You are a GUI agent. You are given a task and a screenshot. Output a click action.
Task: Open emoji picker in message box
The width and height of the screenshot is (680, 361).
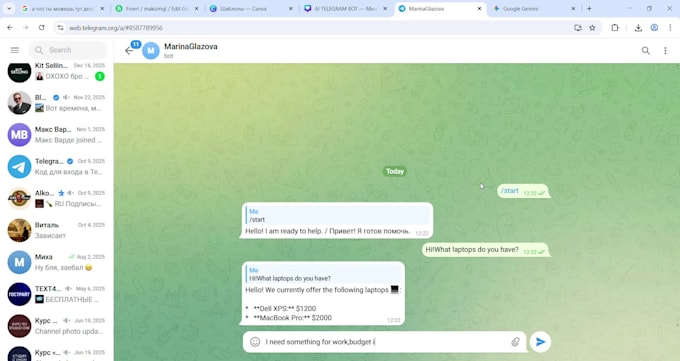point(255,342)
